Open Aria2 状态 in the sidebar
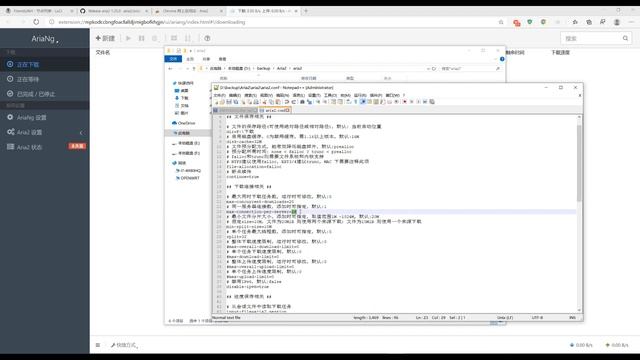This screenshot has height=360, width=640. click(x=45, y=147)
